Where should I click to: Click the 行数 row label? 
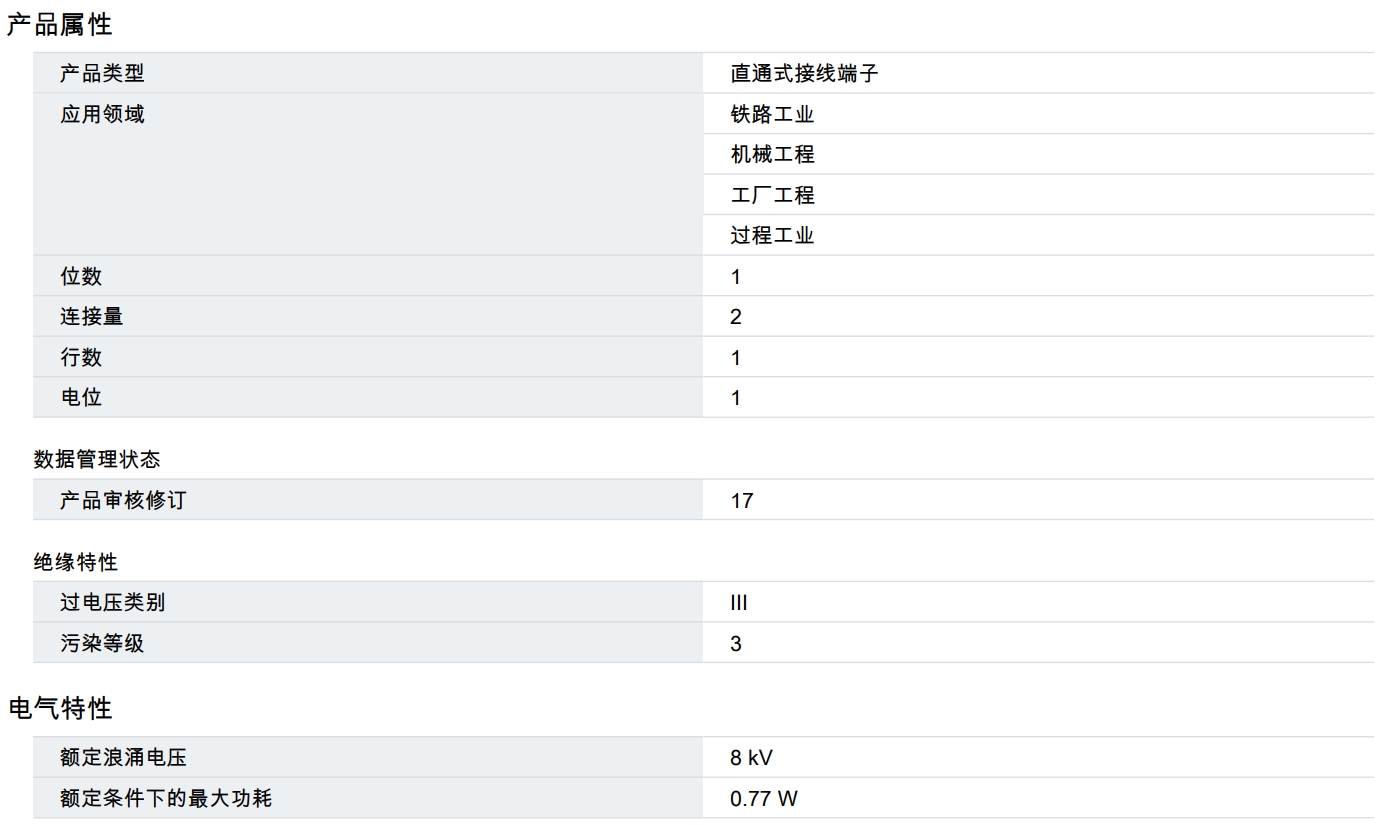point(81,357)
